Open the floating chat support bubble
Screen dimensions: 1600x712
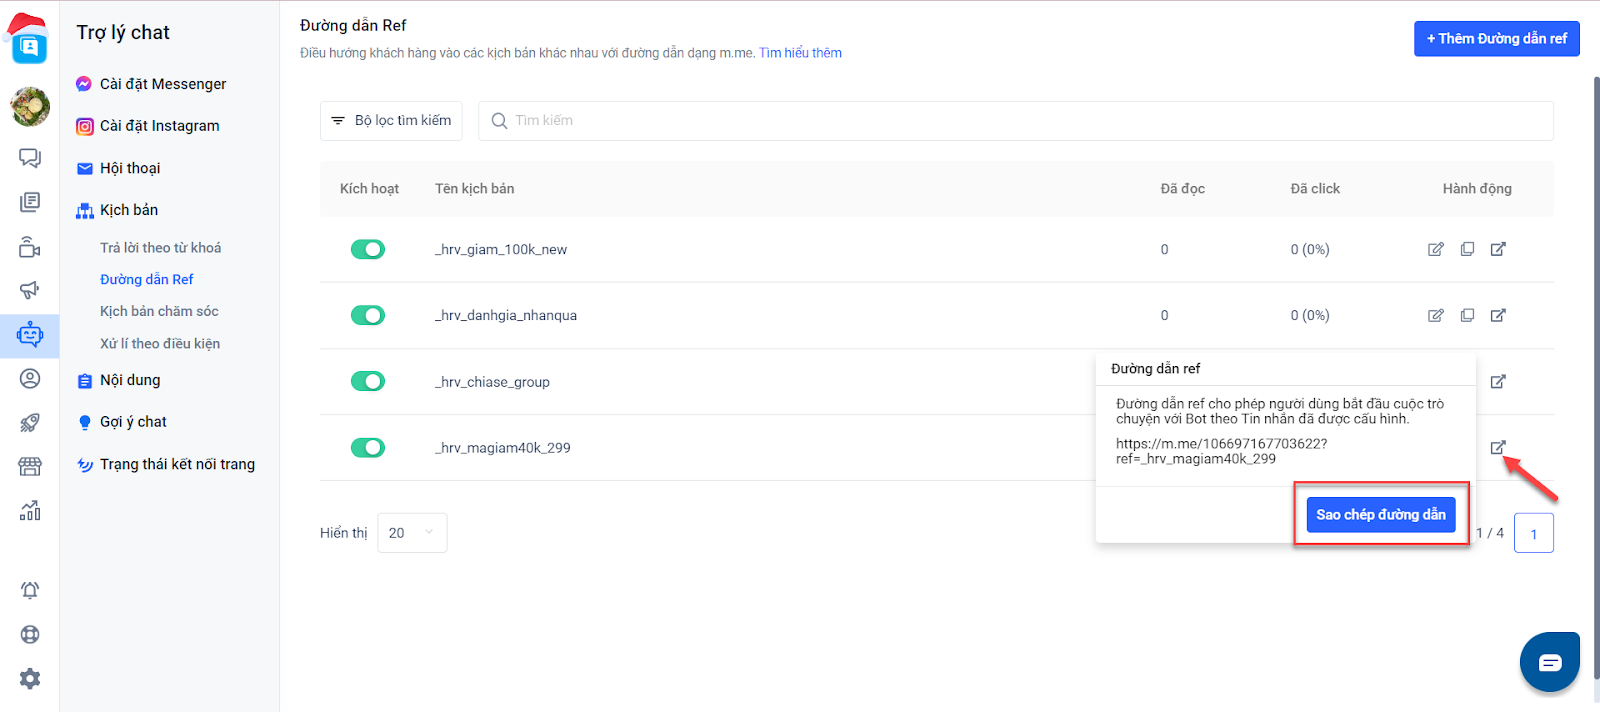point(1549,662)
